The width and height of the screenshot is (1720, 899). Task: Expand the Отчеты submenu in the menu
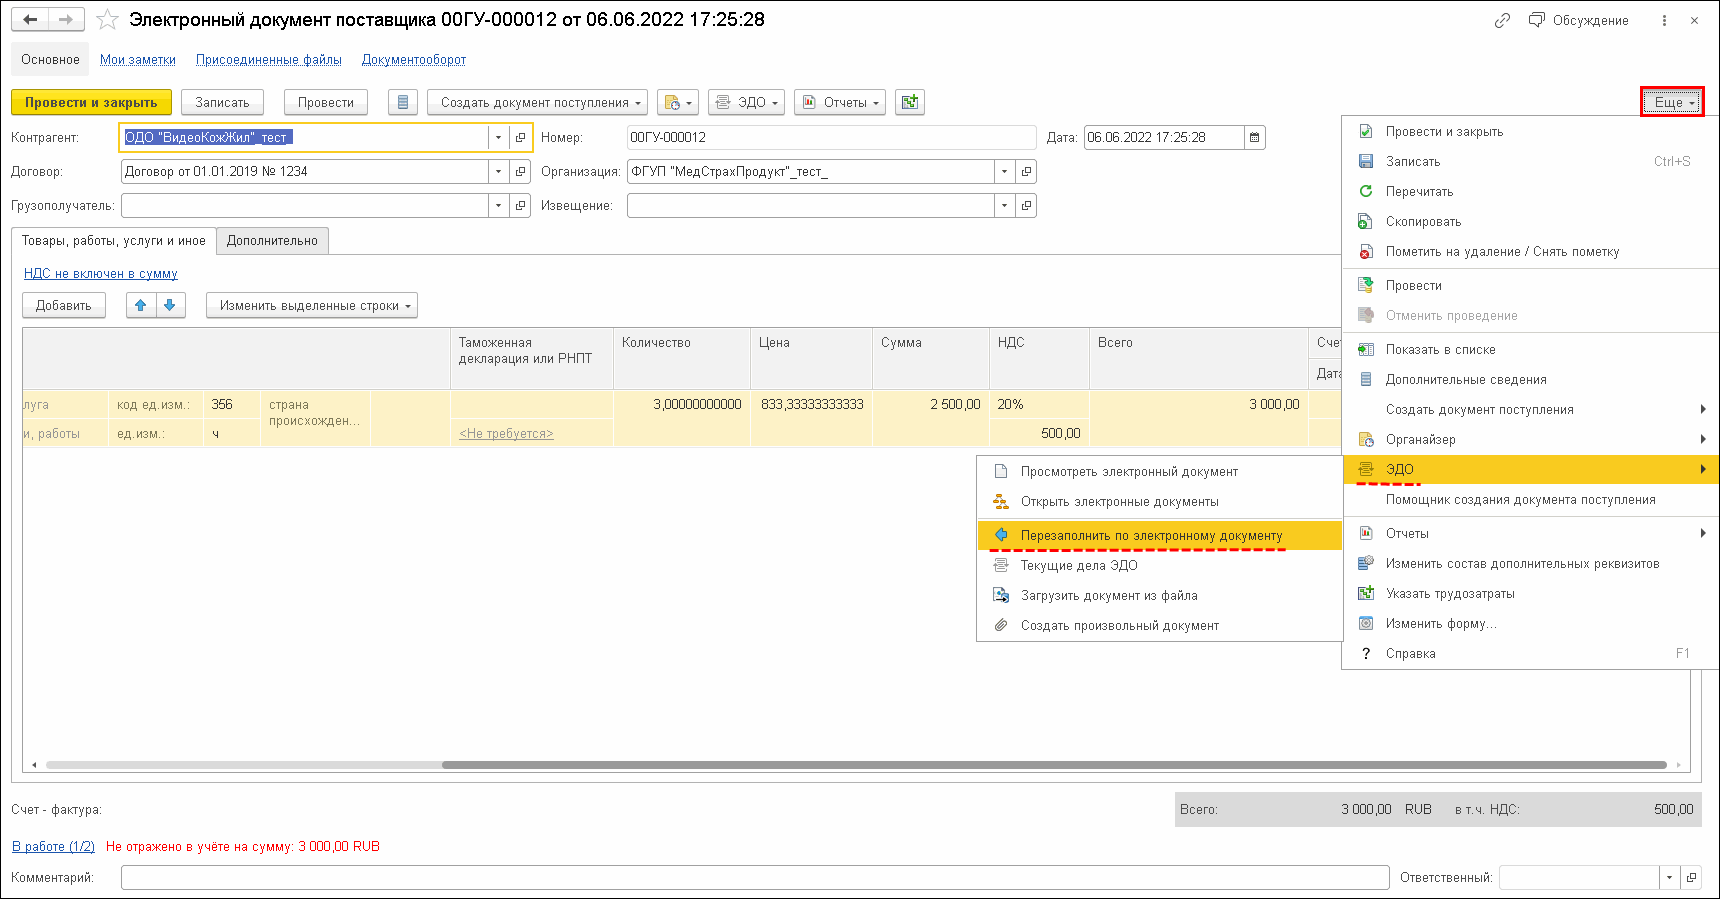(1529, 533)
